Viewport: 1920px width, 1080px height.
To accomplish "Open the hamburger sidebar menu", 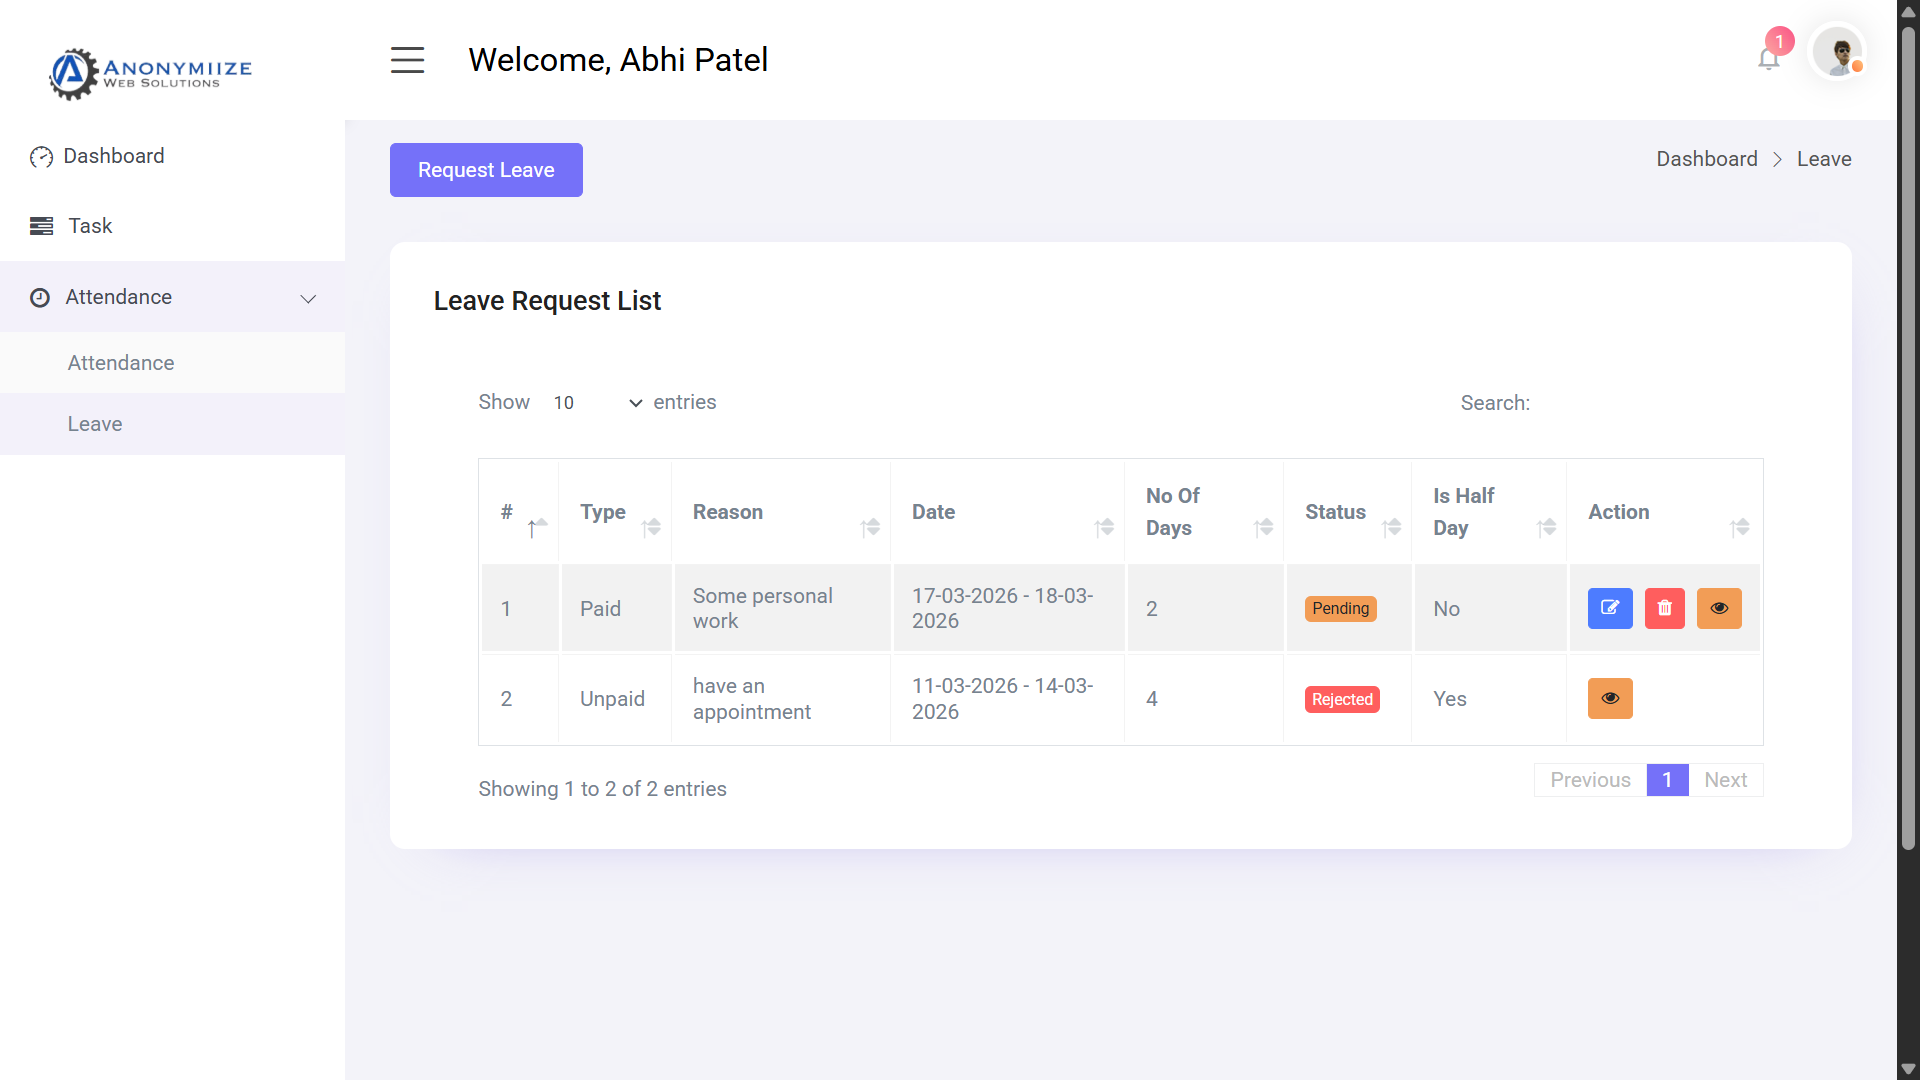I will tap(407, 60).
